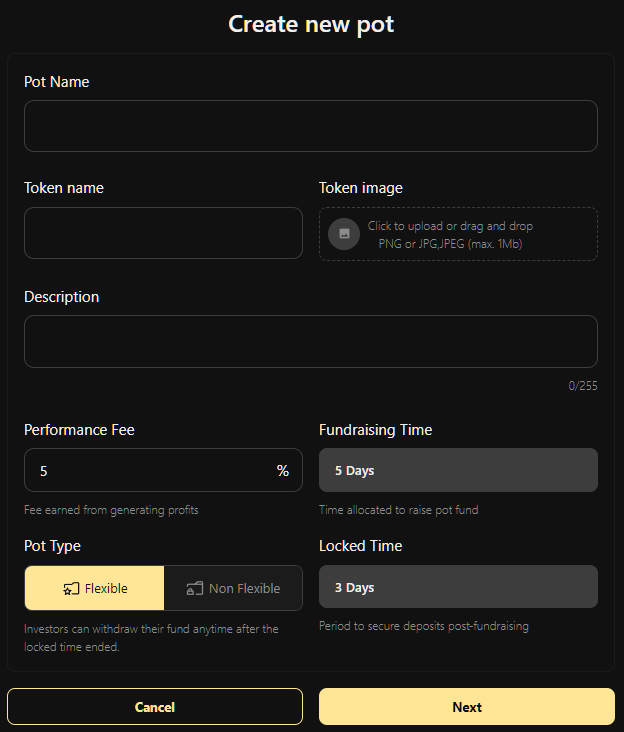Click the Performance Fee value field
624x732 pixels.
click(x=150, y=471)
